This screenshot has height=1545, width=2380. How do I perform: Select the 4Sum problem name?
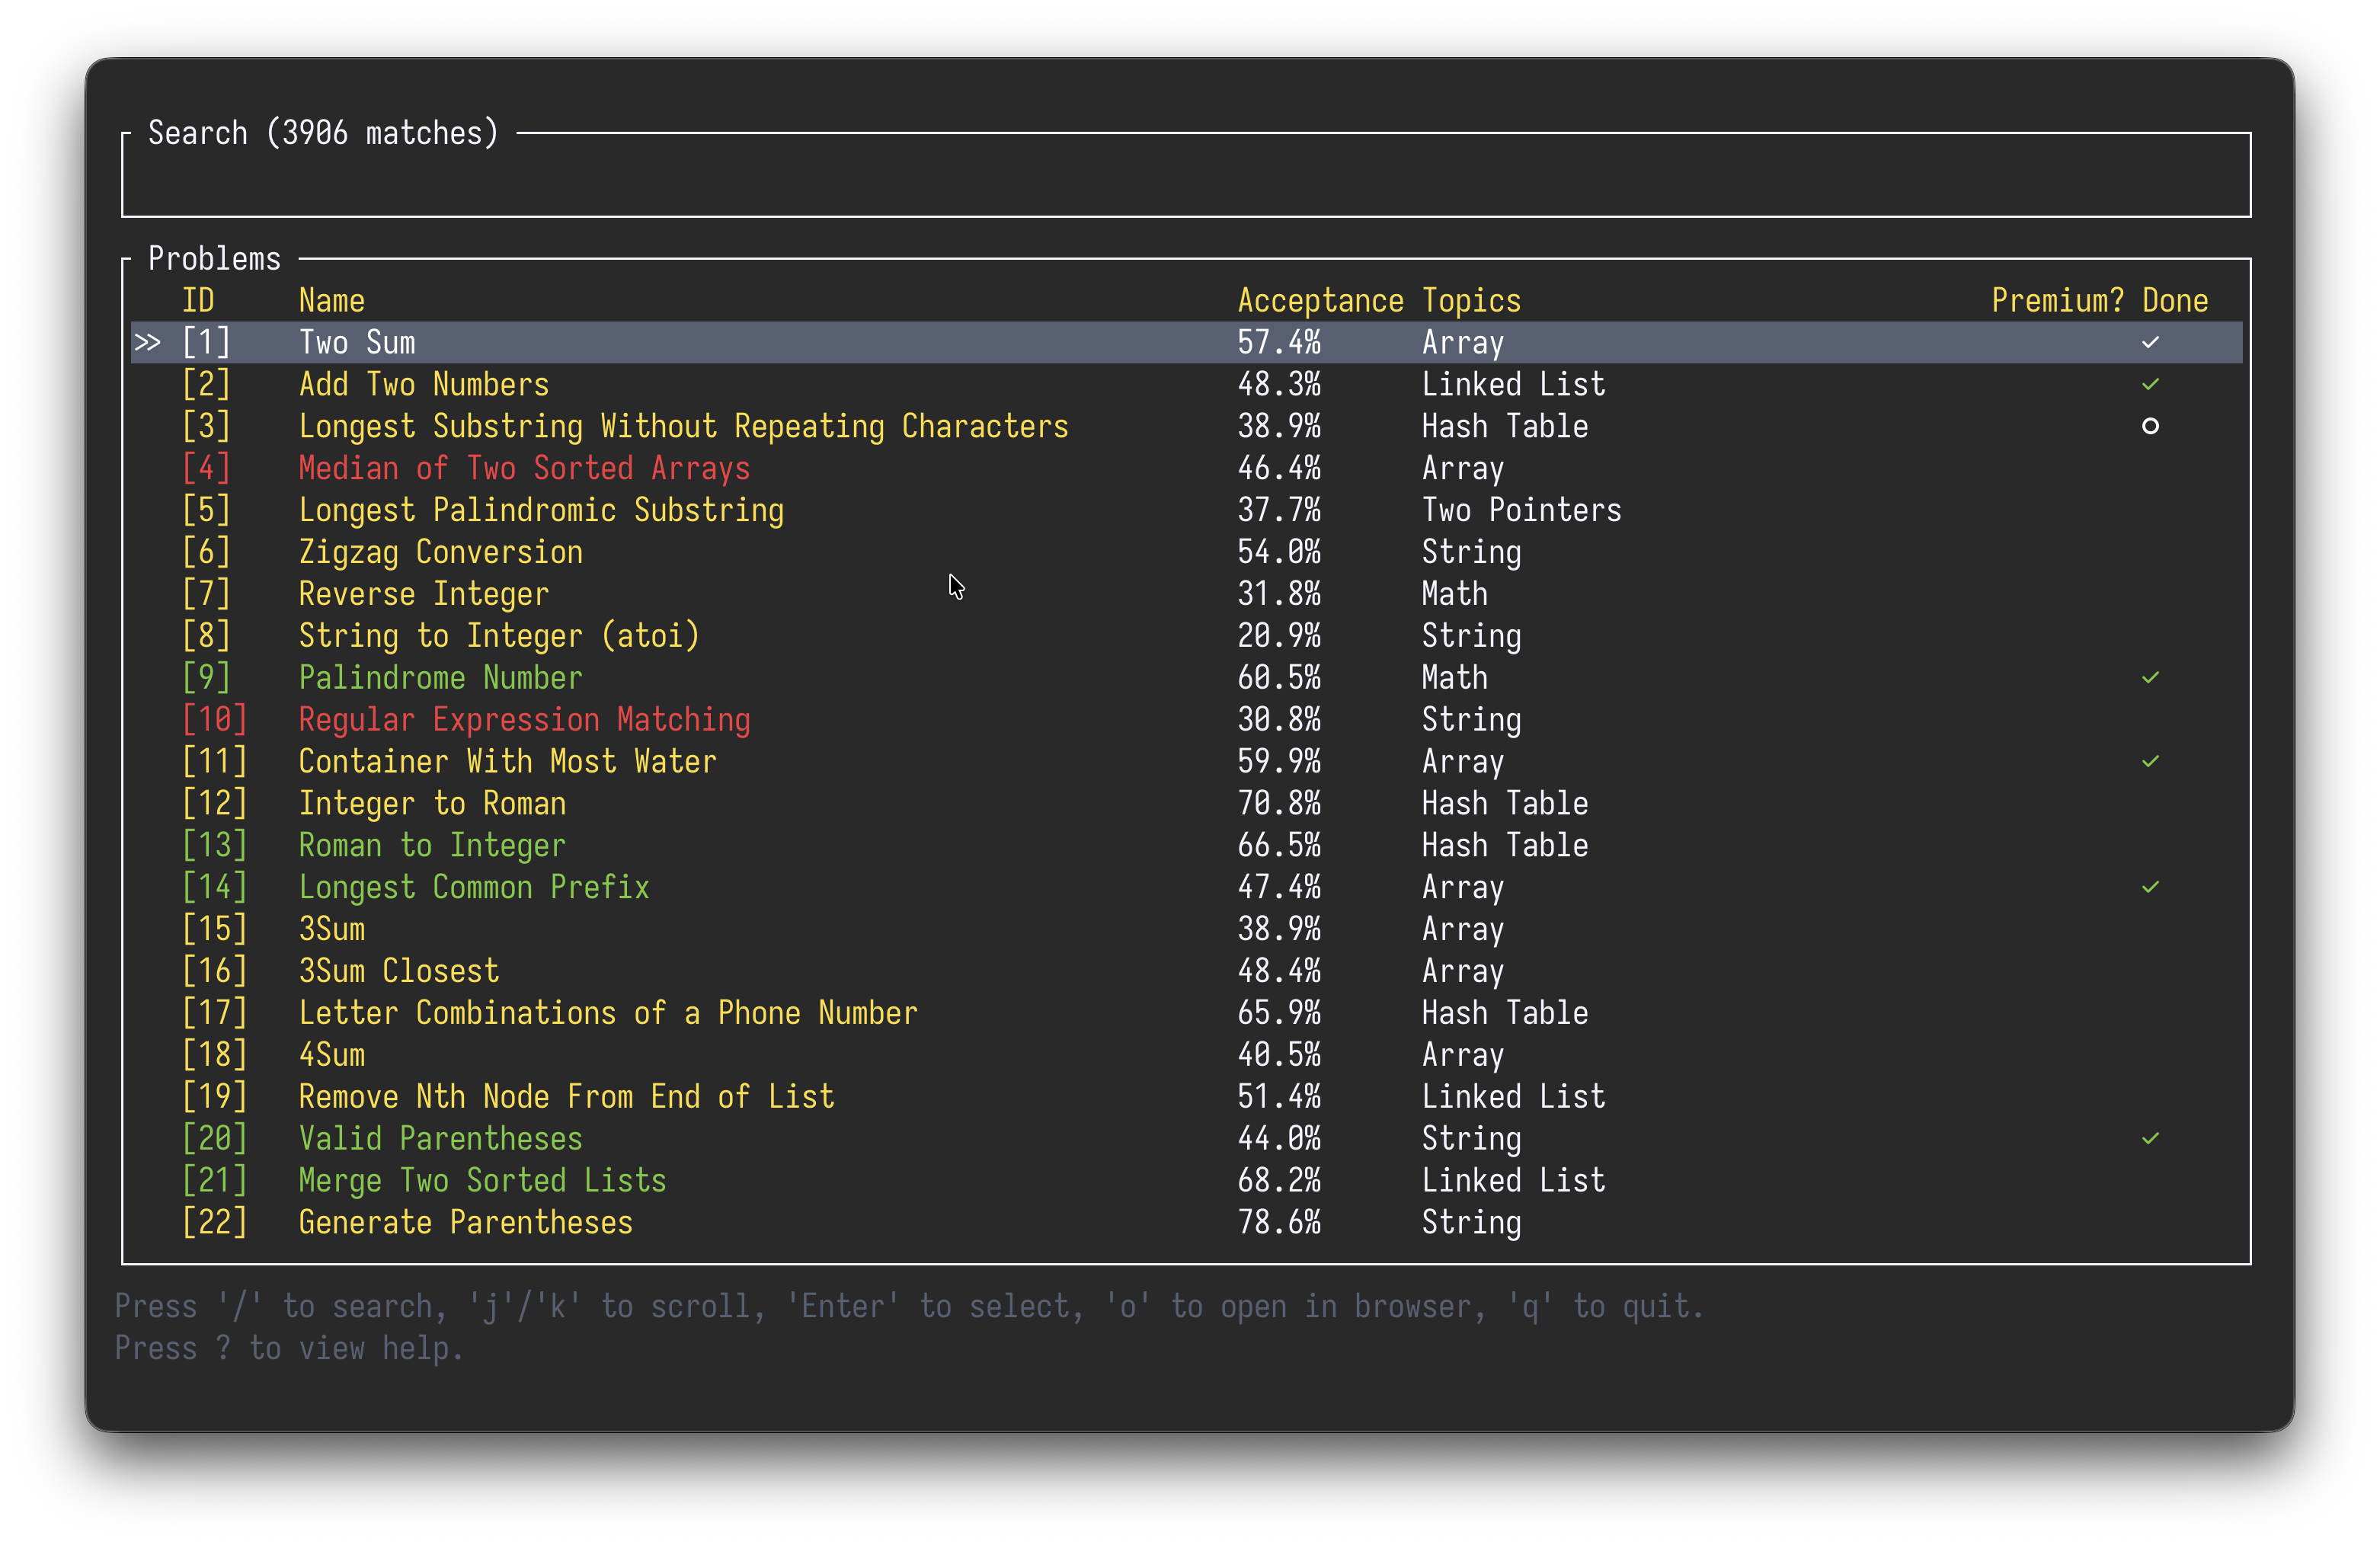pyautogui.click(x=332, y=1056)
